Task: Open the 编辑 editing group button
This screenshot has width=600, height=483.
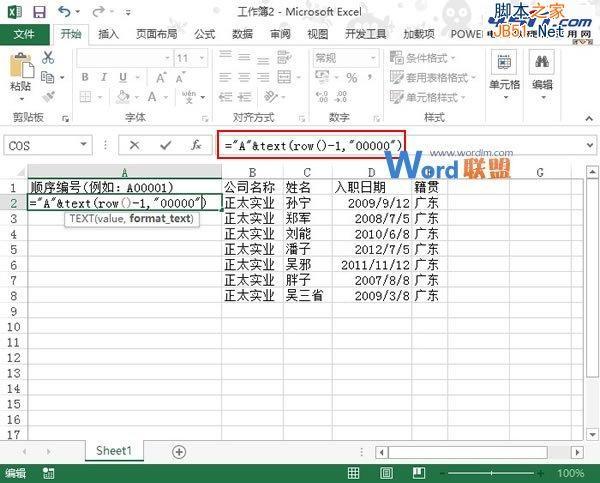Action: [542, 75]
